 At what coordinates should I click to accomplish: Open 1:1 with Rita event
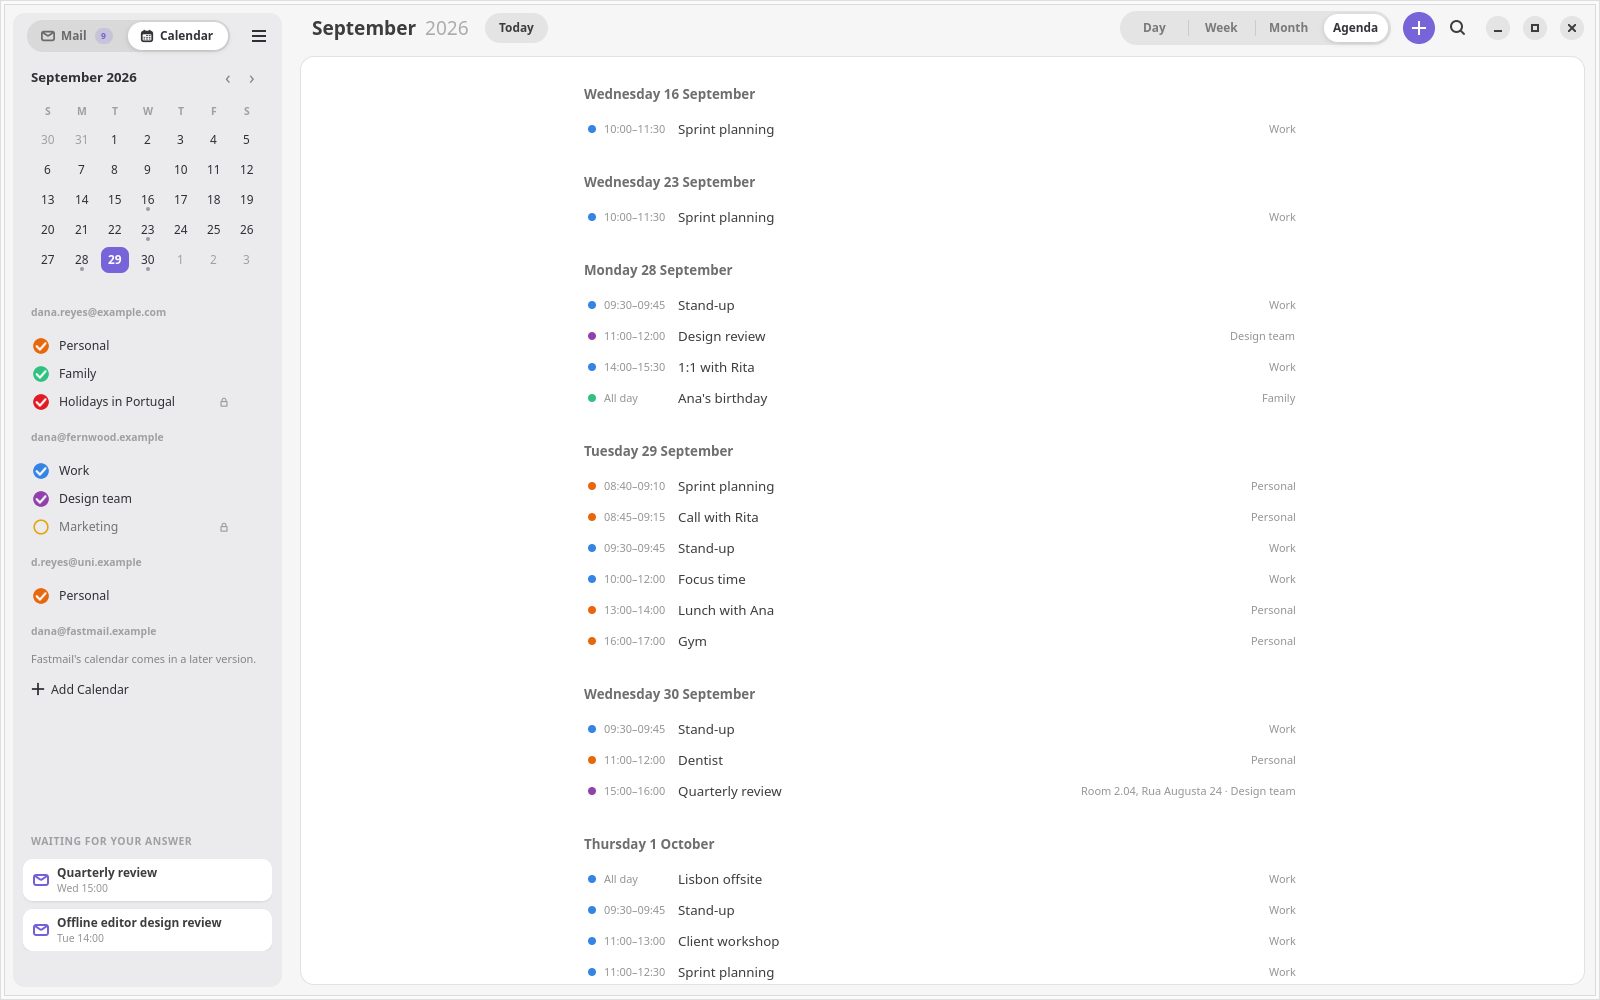pyautogui.click(x=940, y=367)
